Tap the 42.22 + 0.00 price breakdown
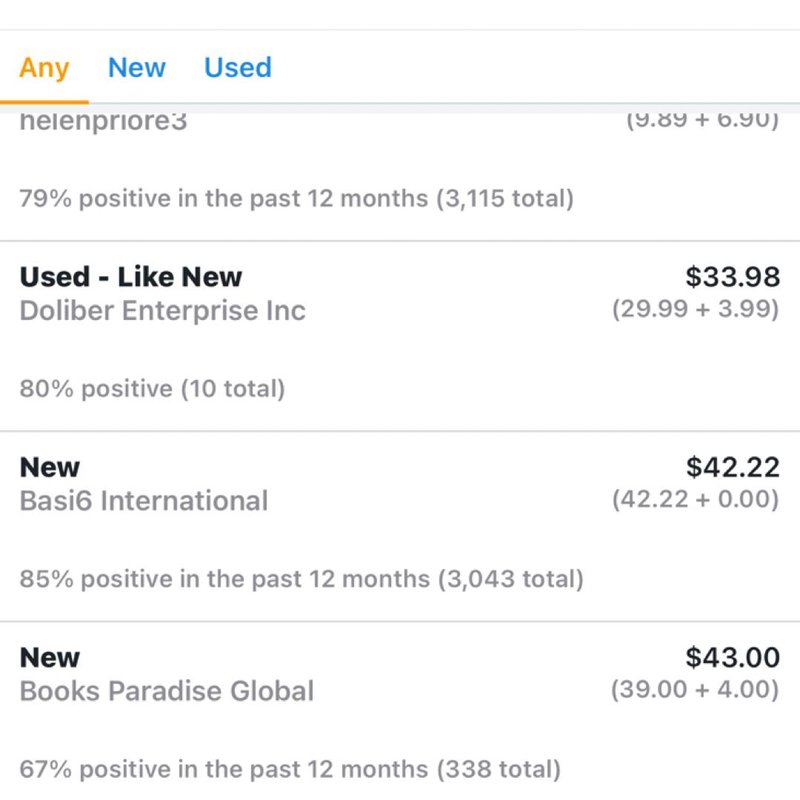 click(695, 499)
